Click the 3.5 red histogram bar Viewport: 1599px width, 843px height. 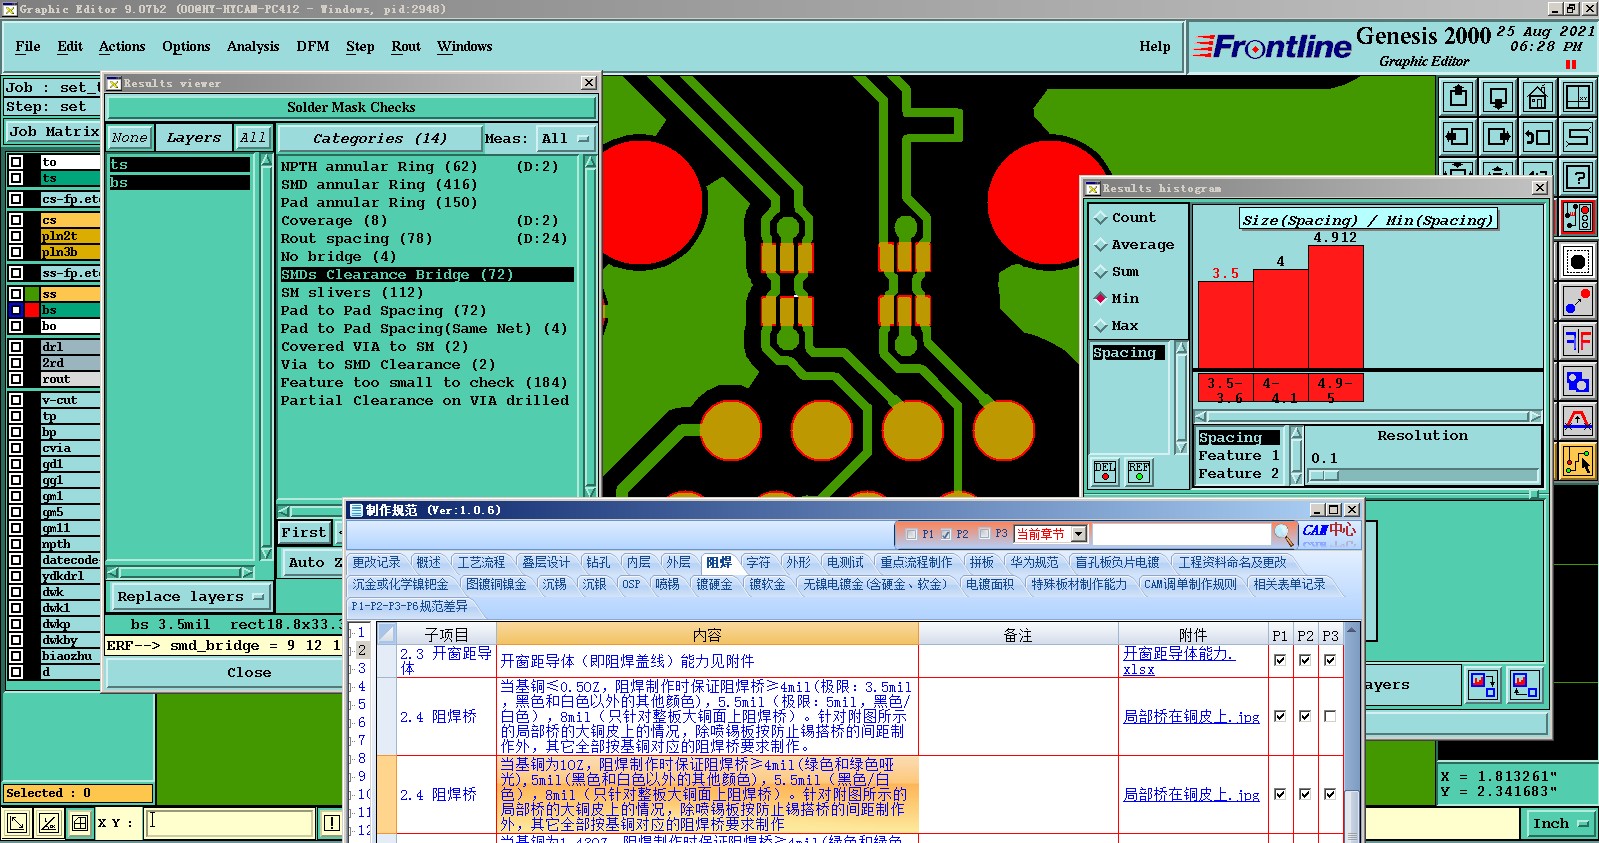coord(1225,325)
